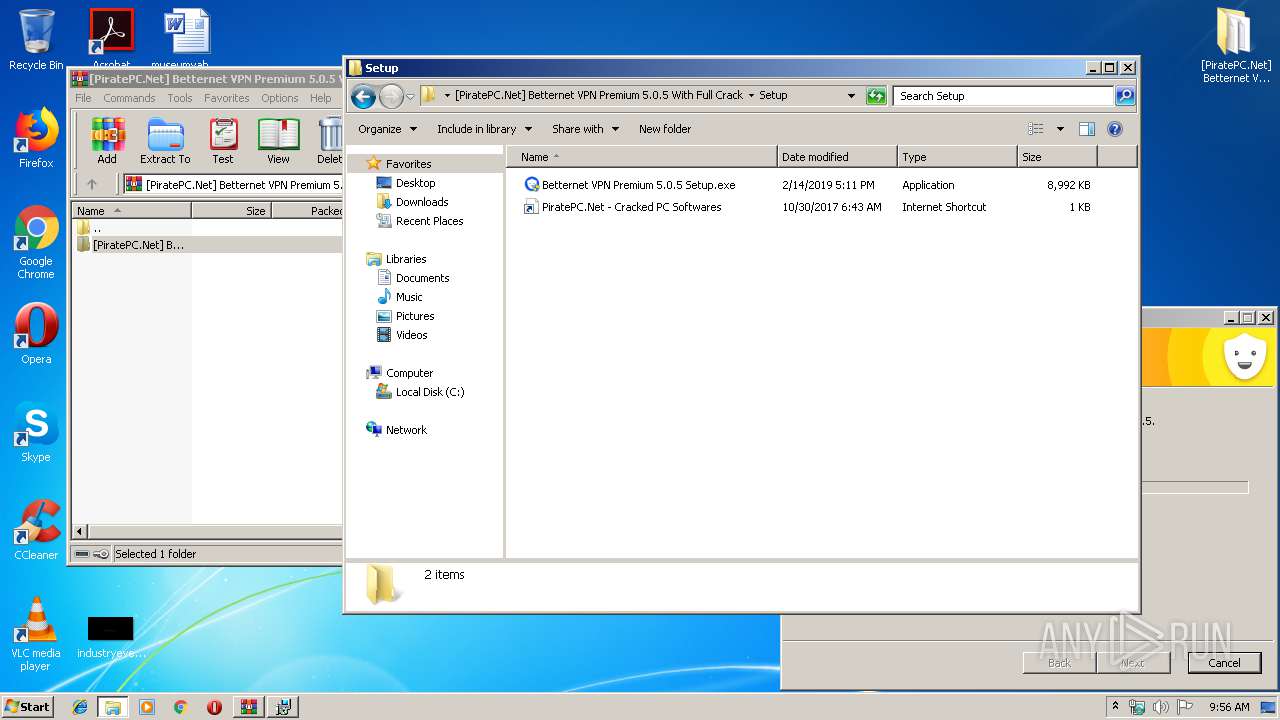Click the WinRAR taskbar button
Viewport: 1280px width, 720px height.
coord(248,707)
